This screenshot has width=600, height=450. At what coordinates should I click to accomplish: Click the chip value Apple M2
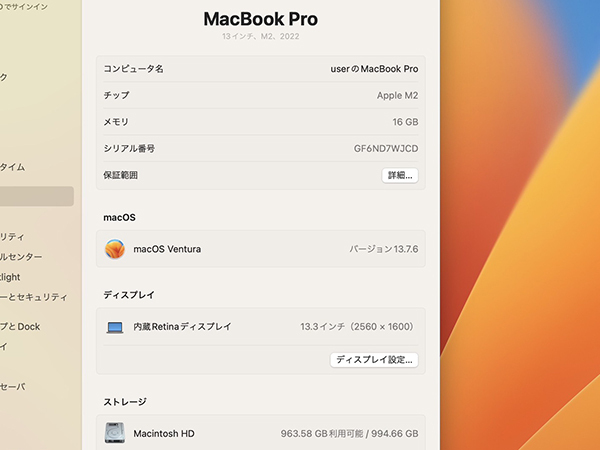pyautogui.click(x=397, y=95)
